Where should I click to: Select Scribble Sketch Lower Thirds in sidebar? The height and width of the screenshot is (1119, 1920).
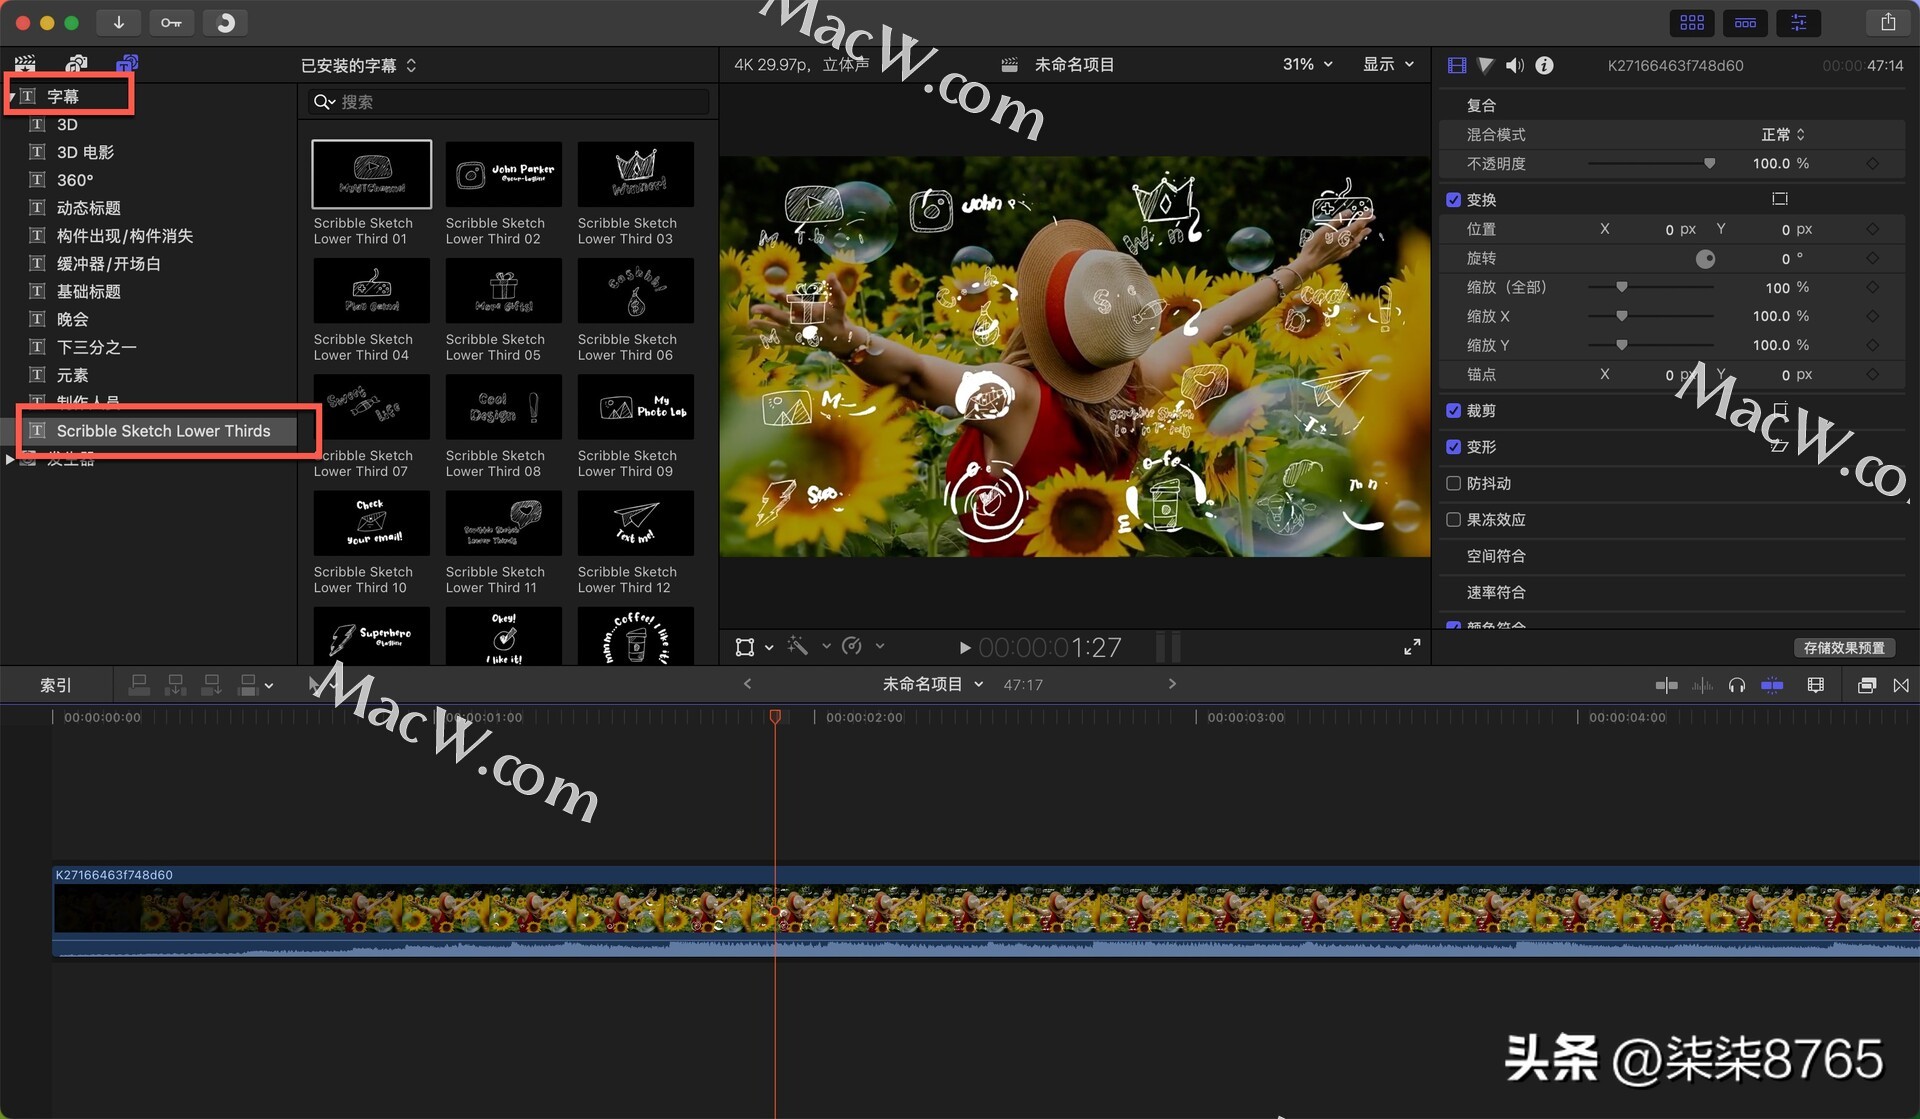coord(163,430)
